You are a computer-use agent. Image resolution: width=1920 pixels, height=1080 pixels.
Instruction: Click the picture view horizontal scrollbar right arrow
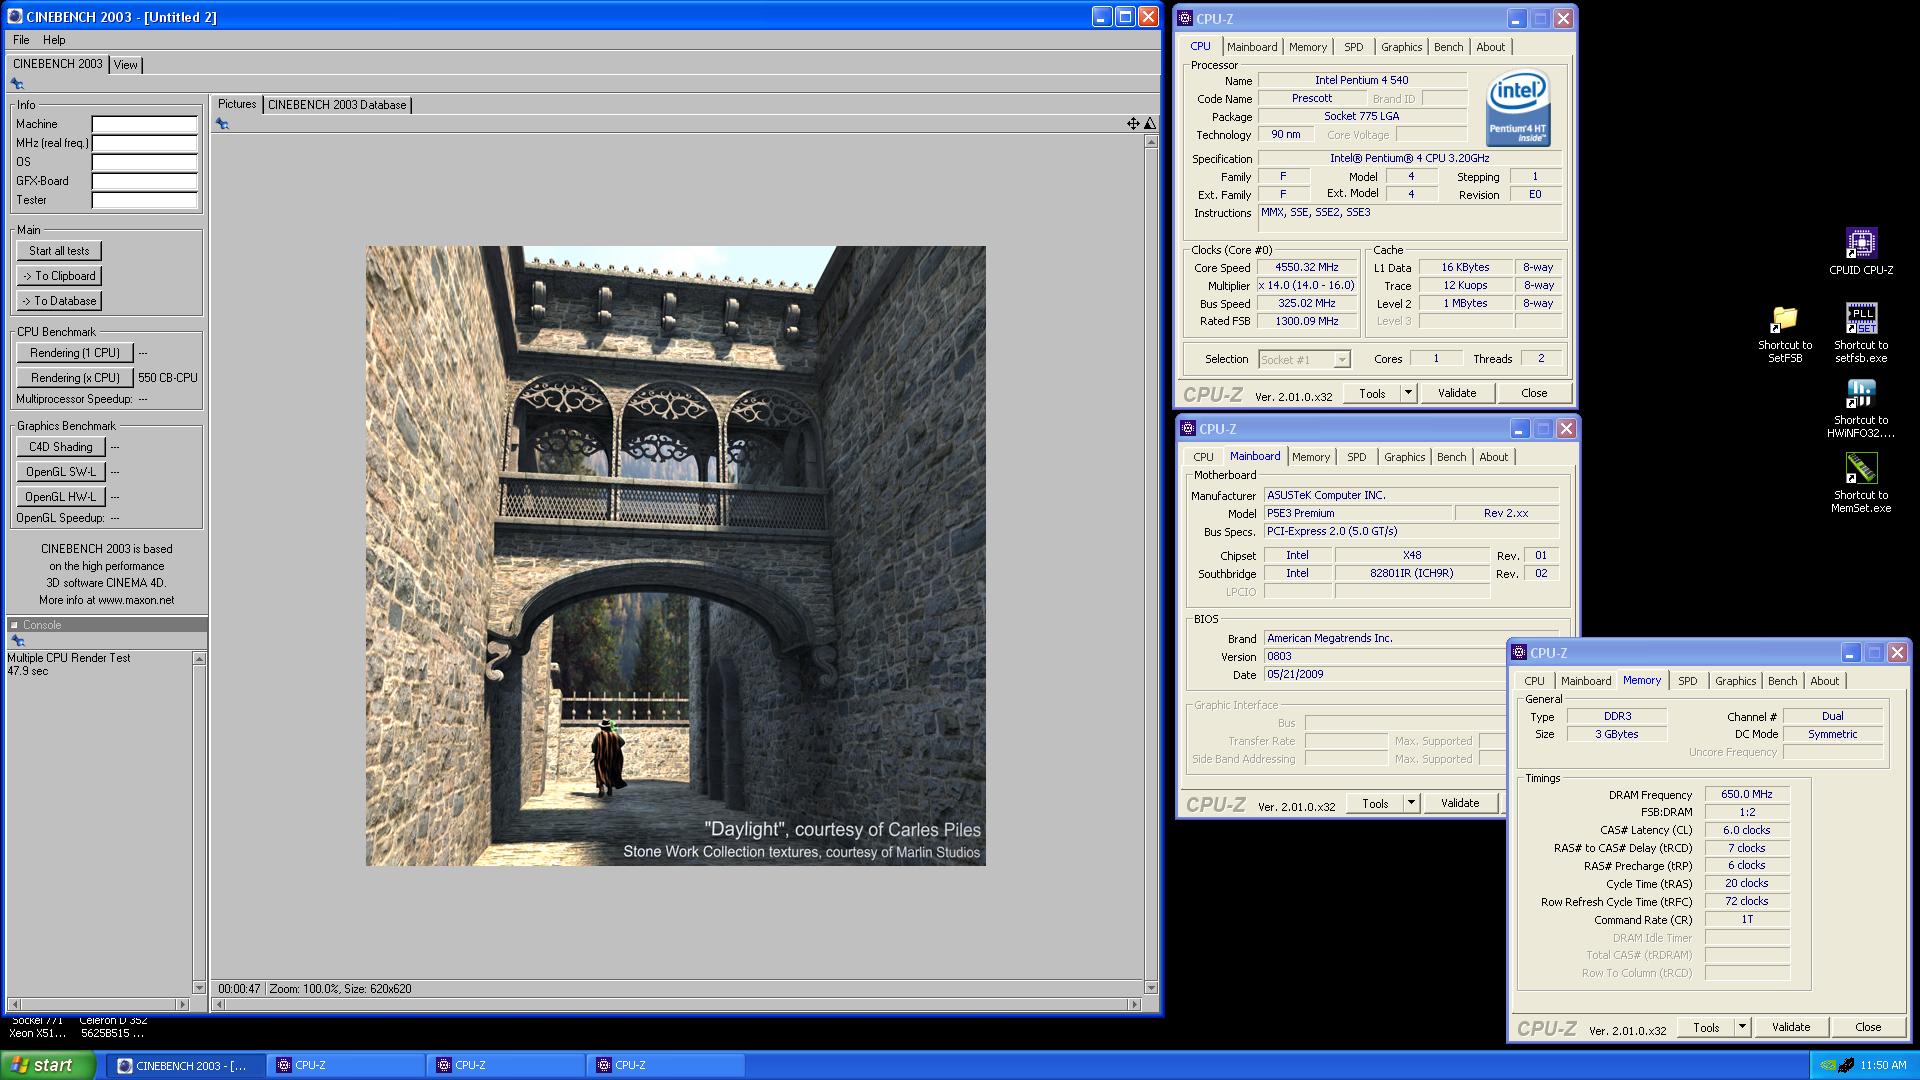point(1134,1004)
